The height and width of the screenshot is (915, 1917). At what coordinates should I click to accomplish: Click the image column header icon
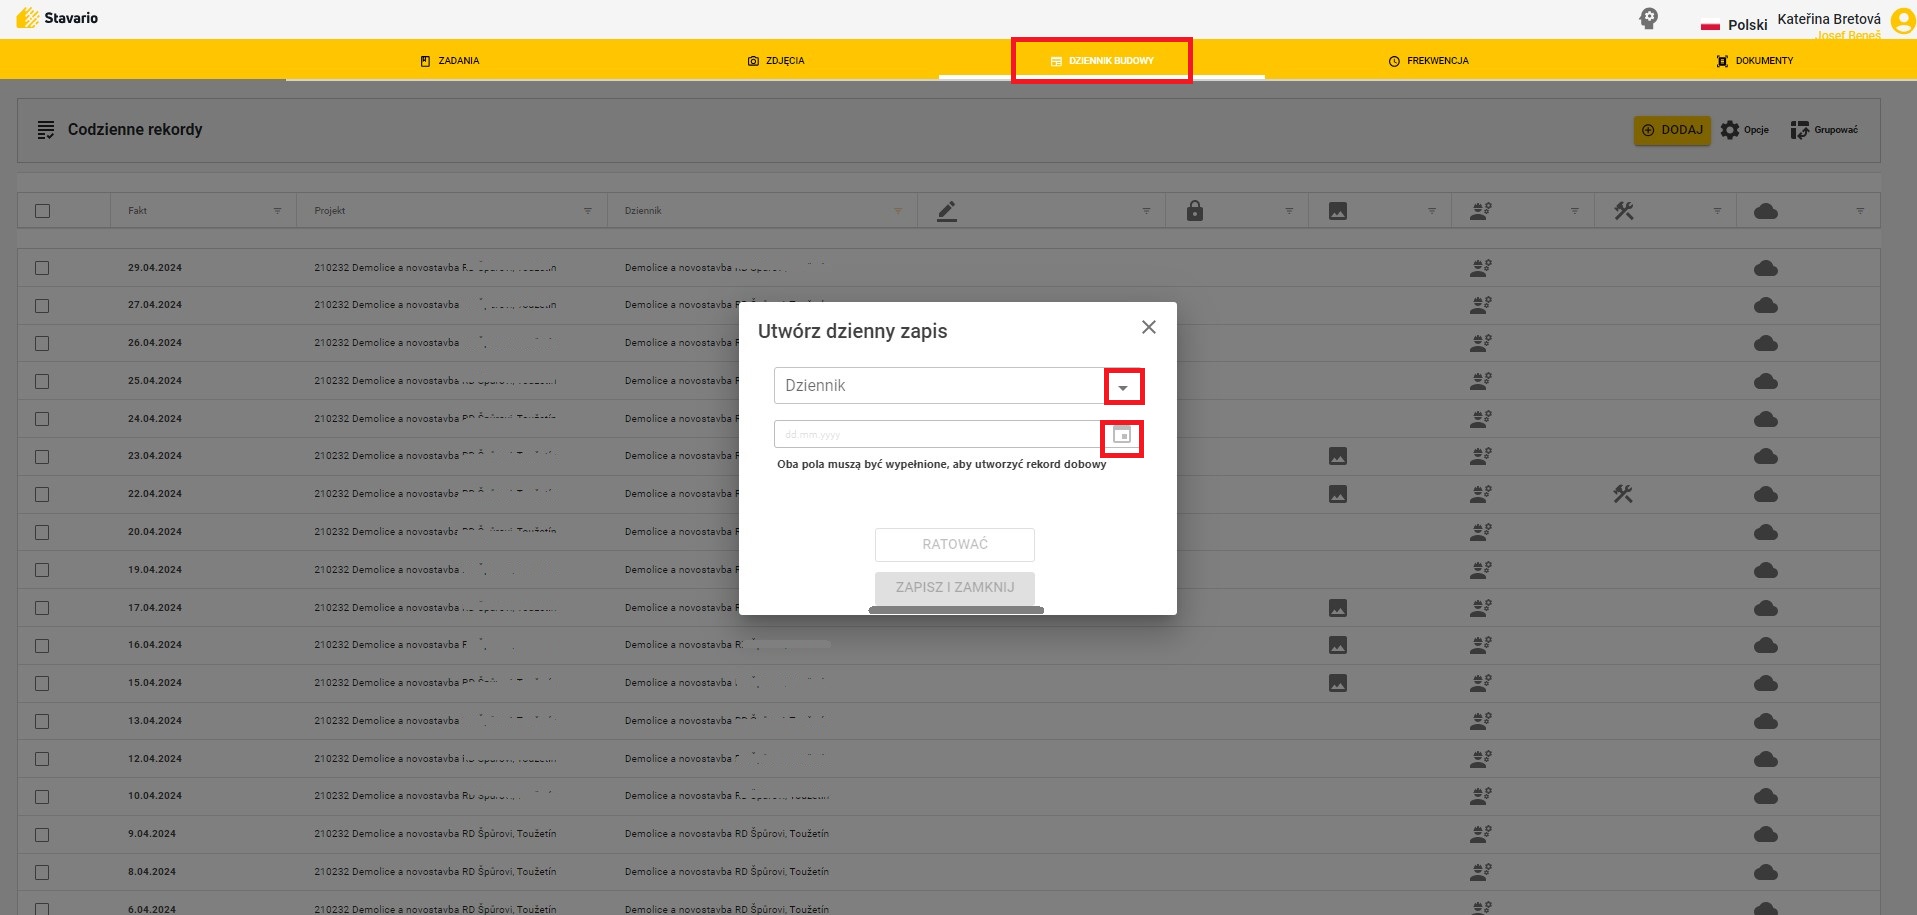pyautogui.click(x=1338, y=211)
